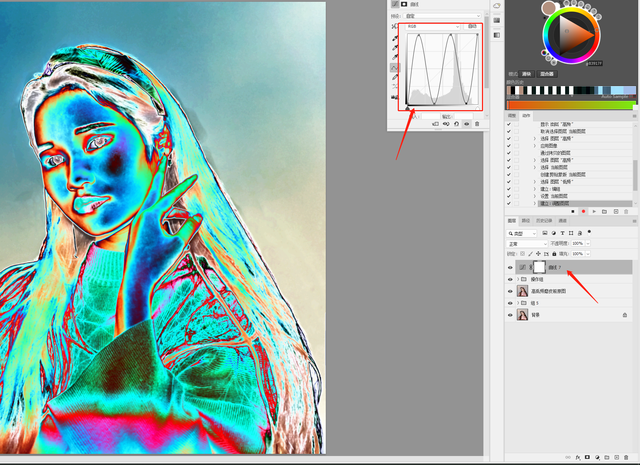Open the layer blend mode 正常 dropdown
Viewport: 640px width, 465px height.
(526, 243)
